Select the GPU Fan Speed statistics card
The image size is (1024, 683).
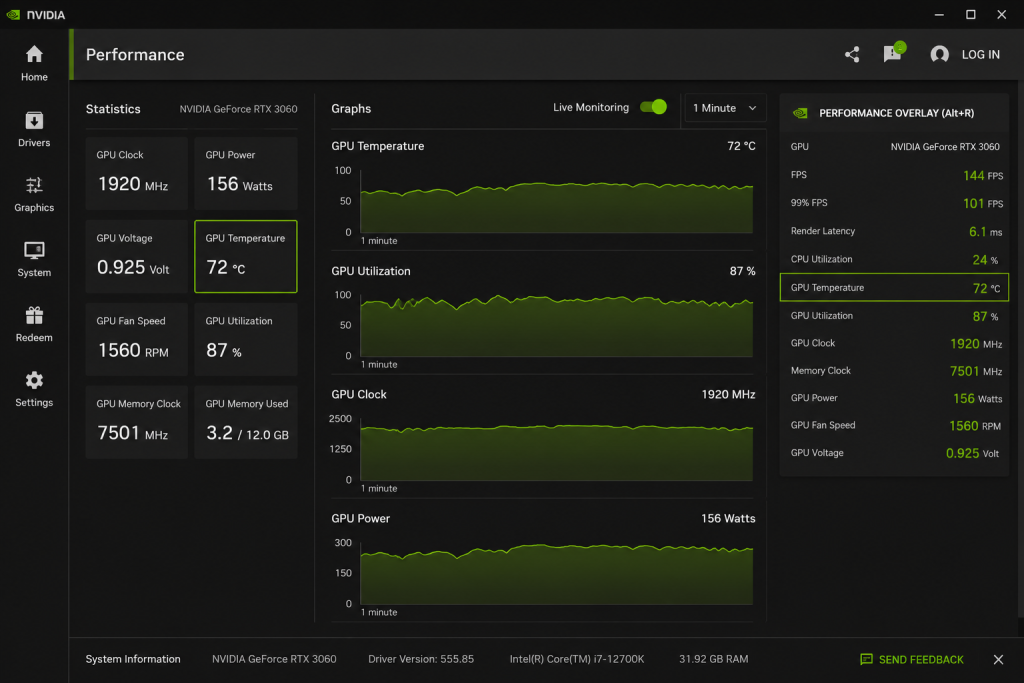[136, 339]
